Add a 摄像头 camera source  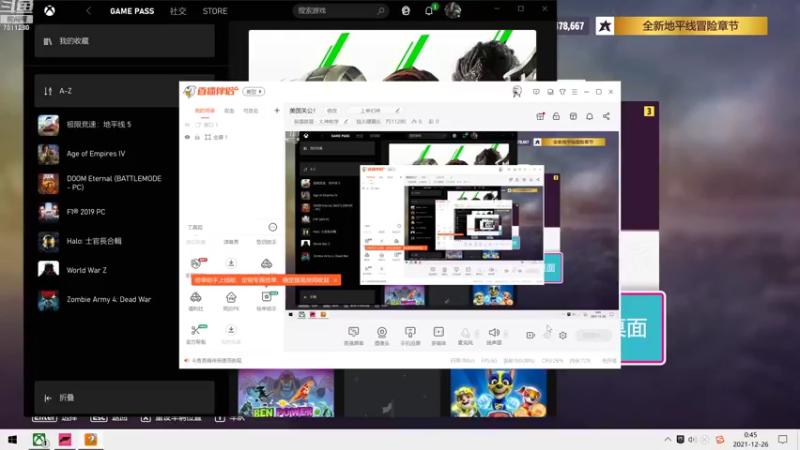(382, 336)
